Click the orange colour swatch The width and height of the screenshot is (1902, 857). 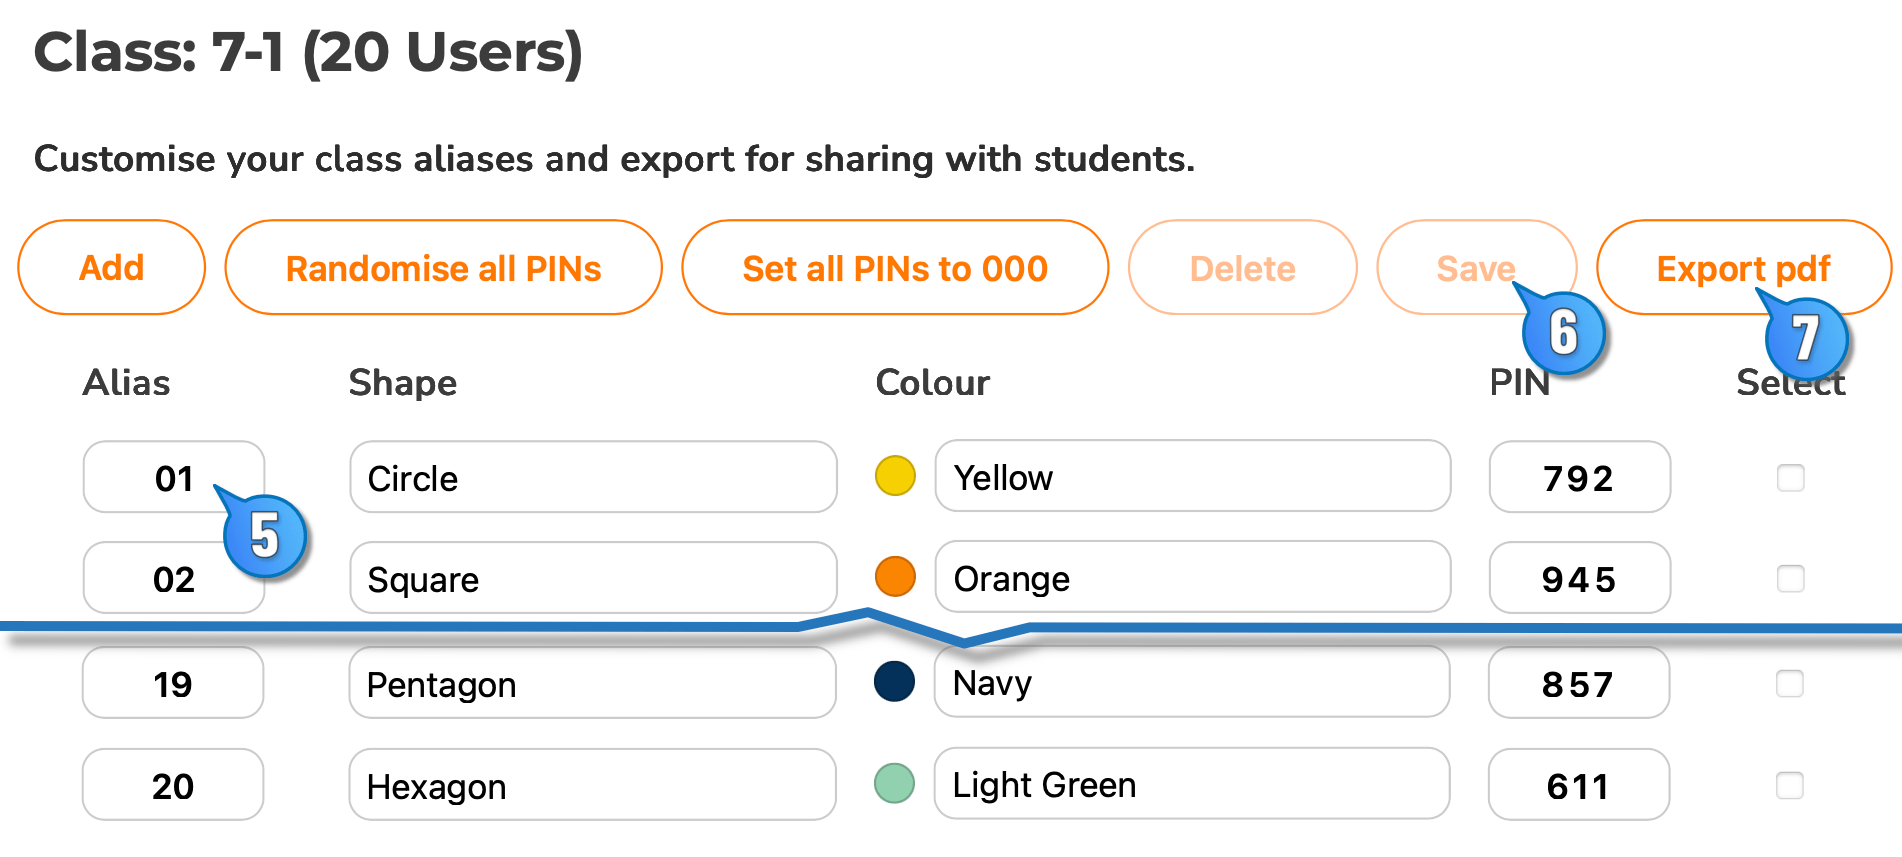[x=895, y=577]
